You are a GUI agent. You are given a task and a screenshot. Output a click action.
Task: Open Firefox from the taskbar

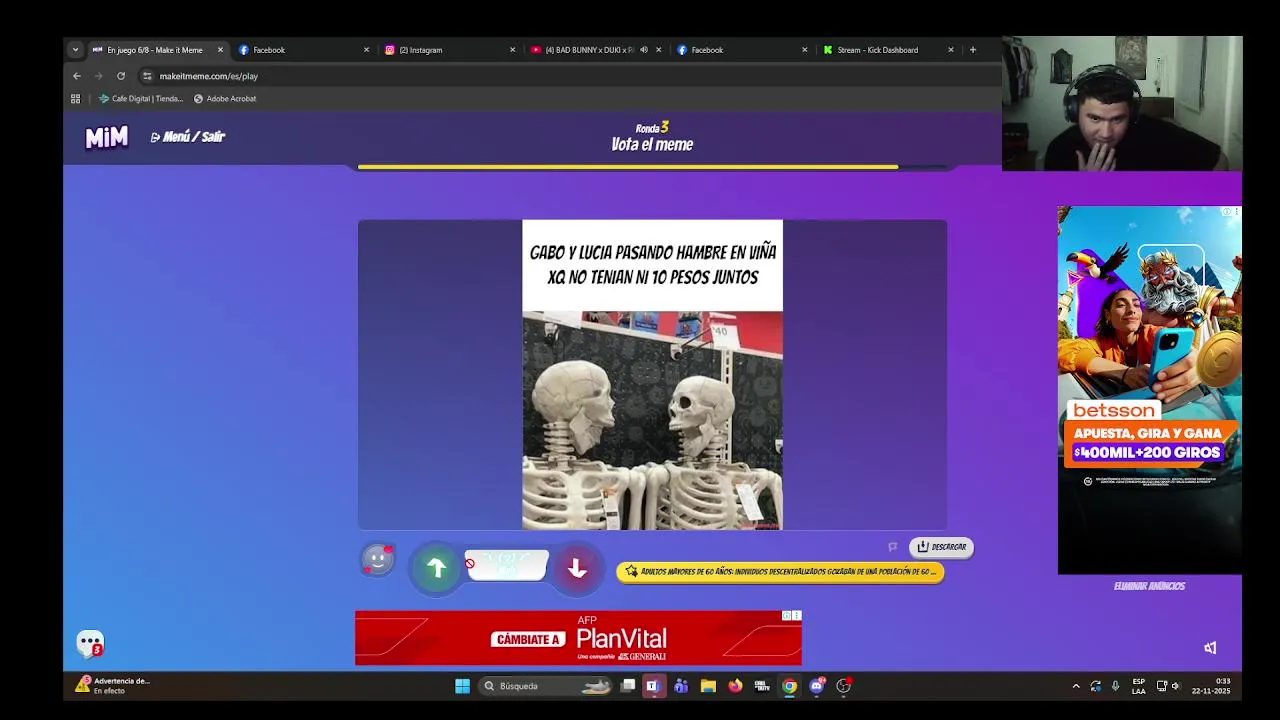(735, 686)
